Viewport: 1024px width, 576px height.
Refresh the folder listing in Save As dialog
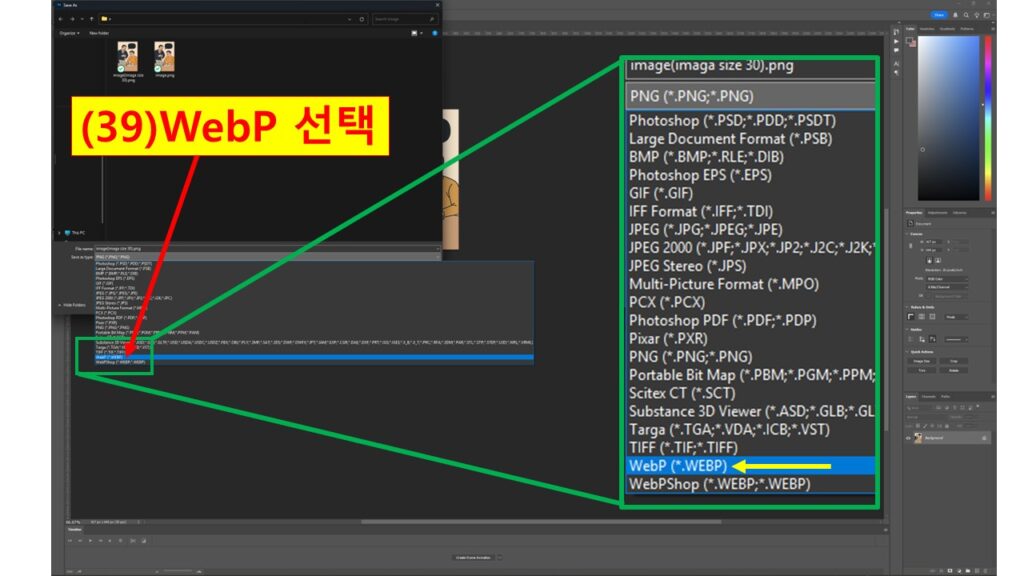pyautogui.click(x=362, y=18)
